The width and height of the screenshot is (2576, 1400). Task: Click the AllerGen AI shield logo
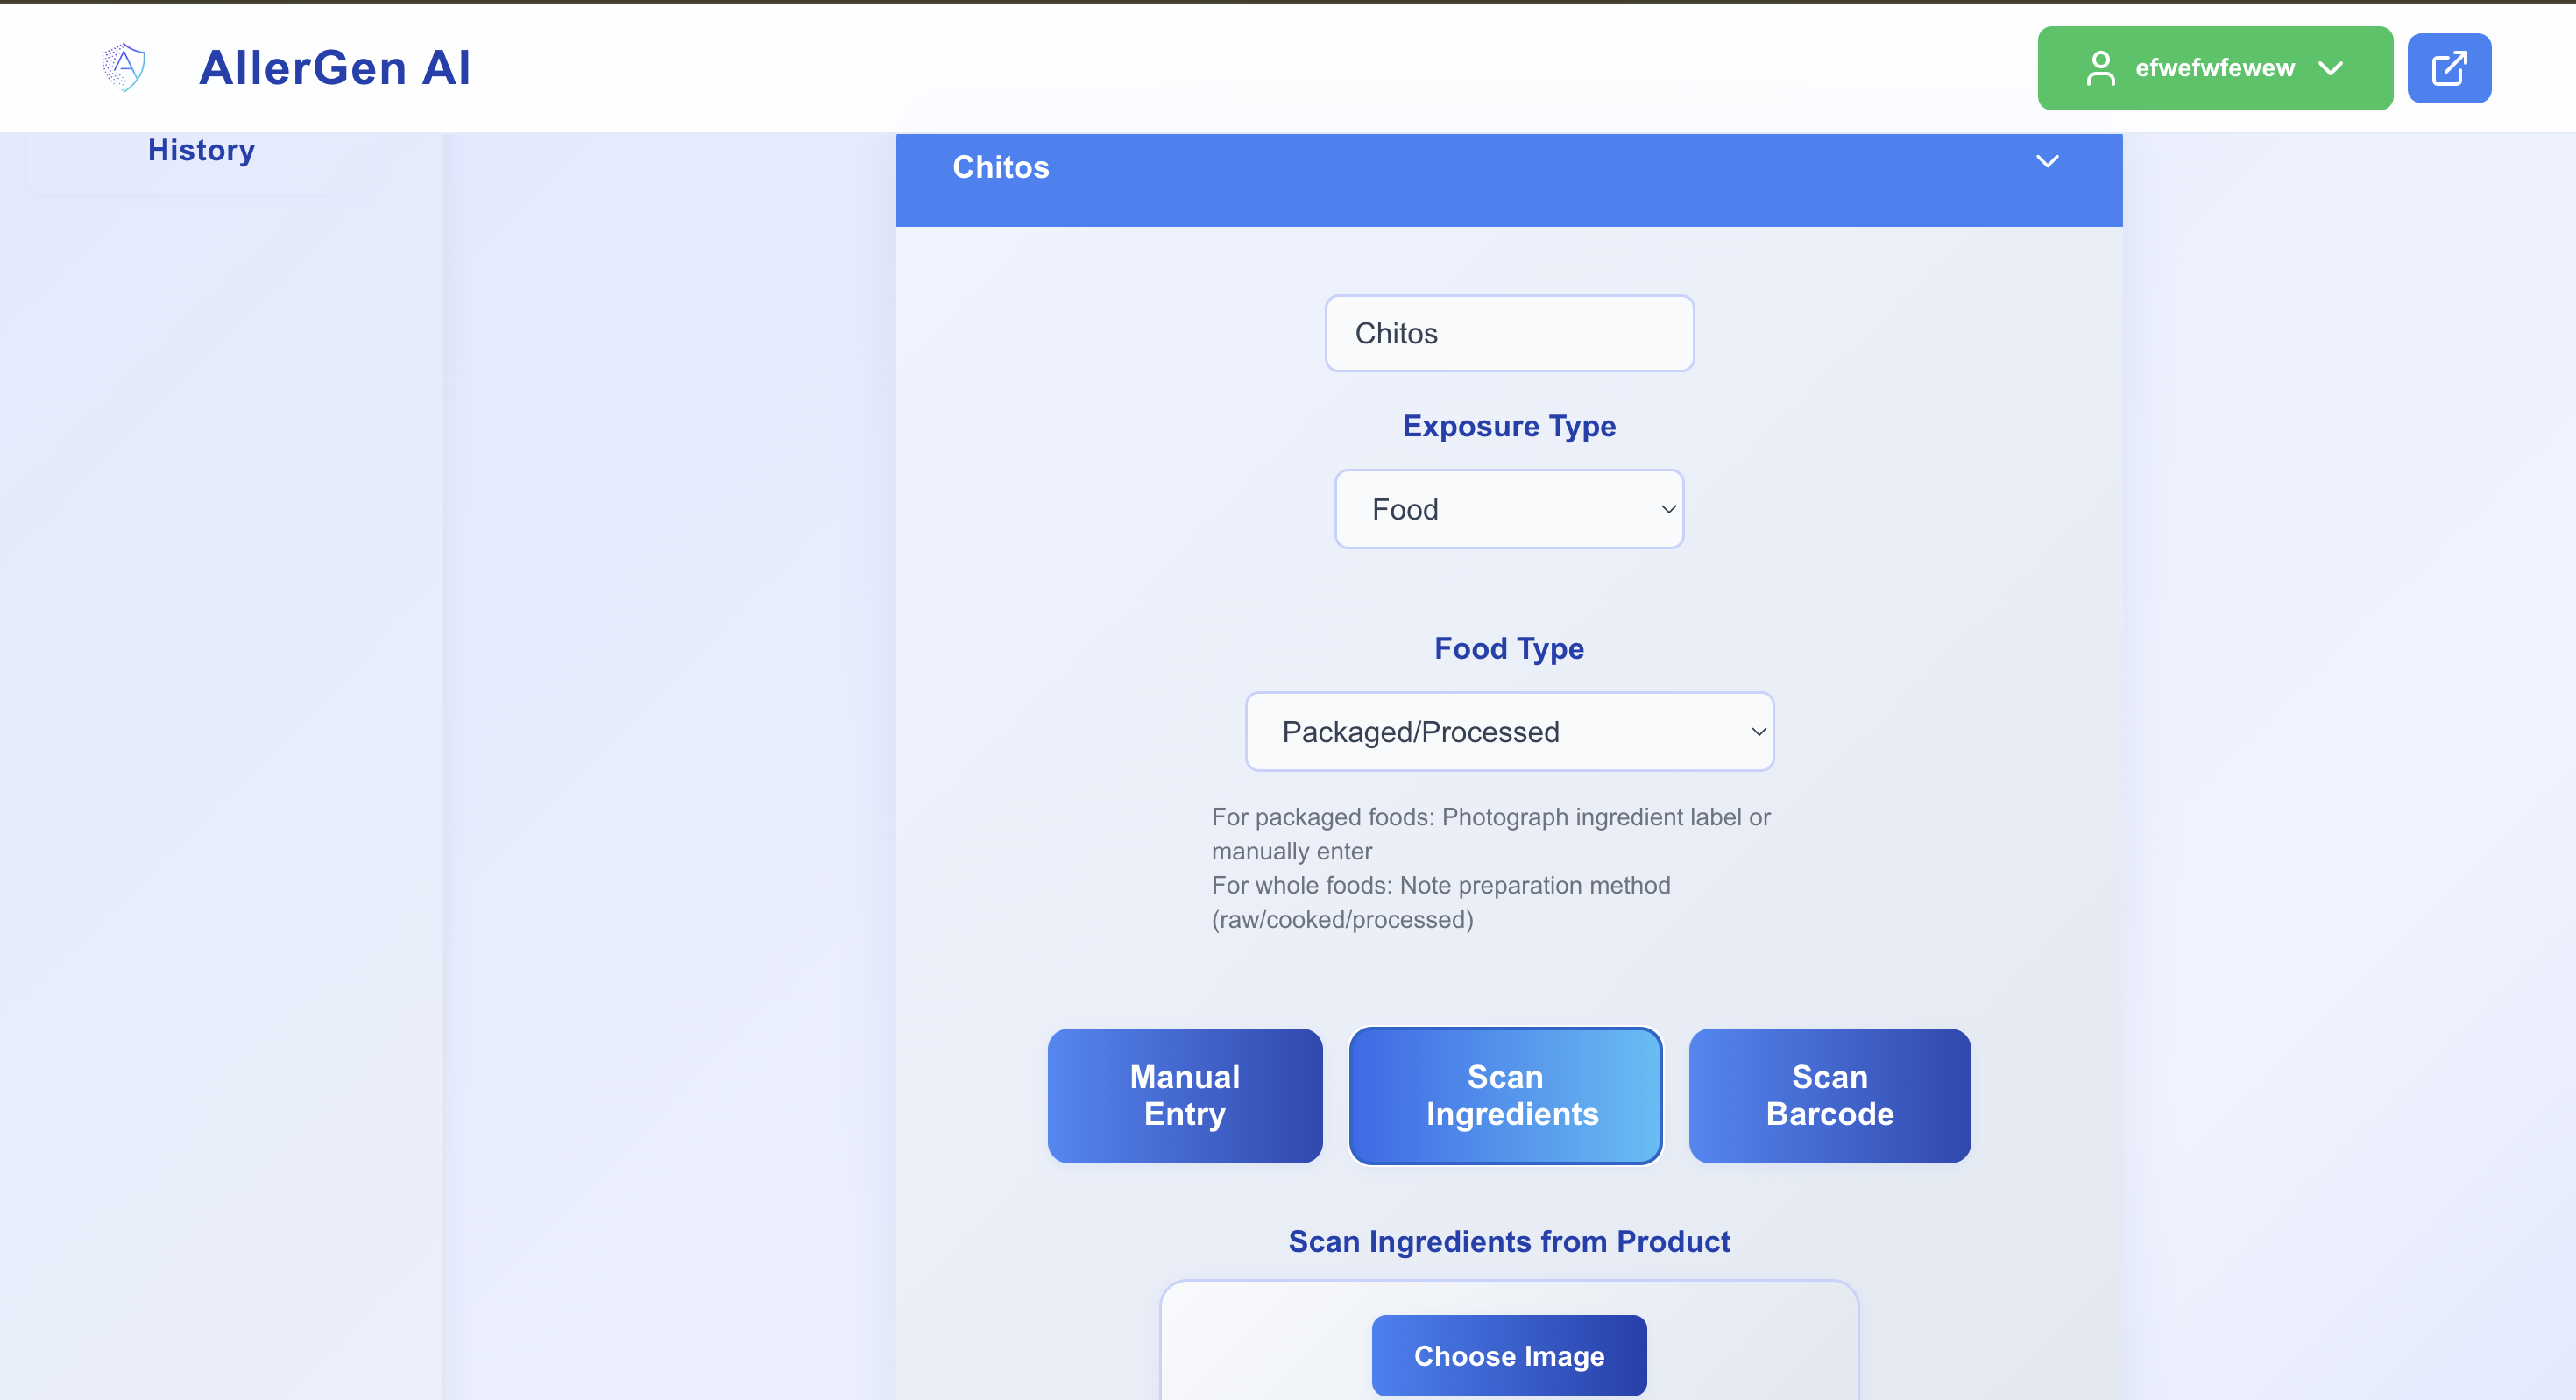124,67
